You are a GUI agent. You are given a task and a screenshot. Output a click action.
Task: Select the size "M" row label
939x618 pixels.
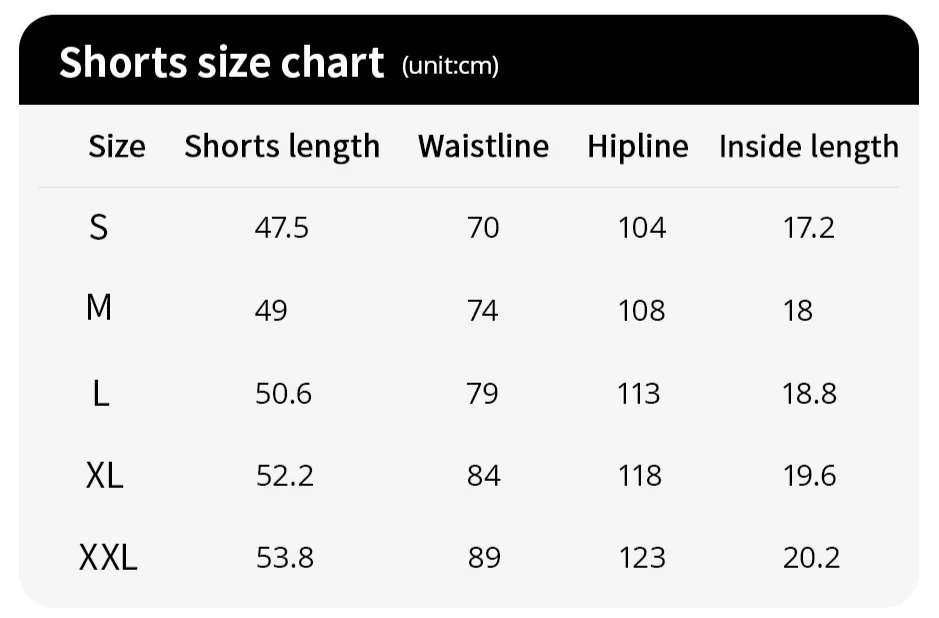tap(98, 309)
